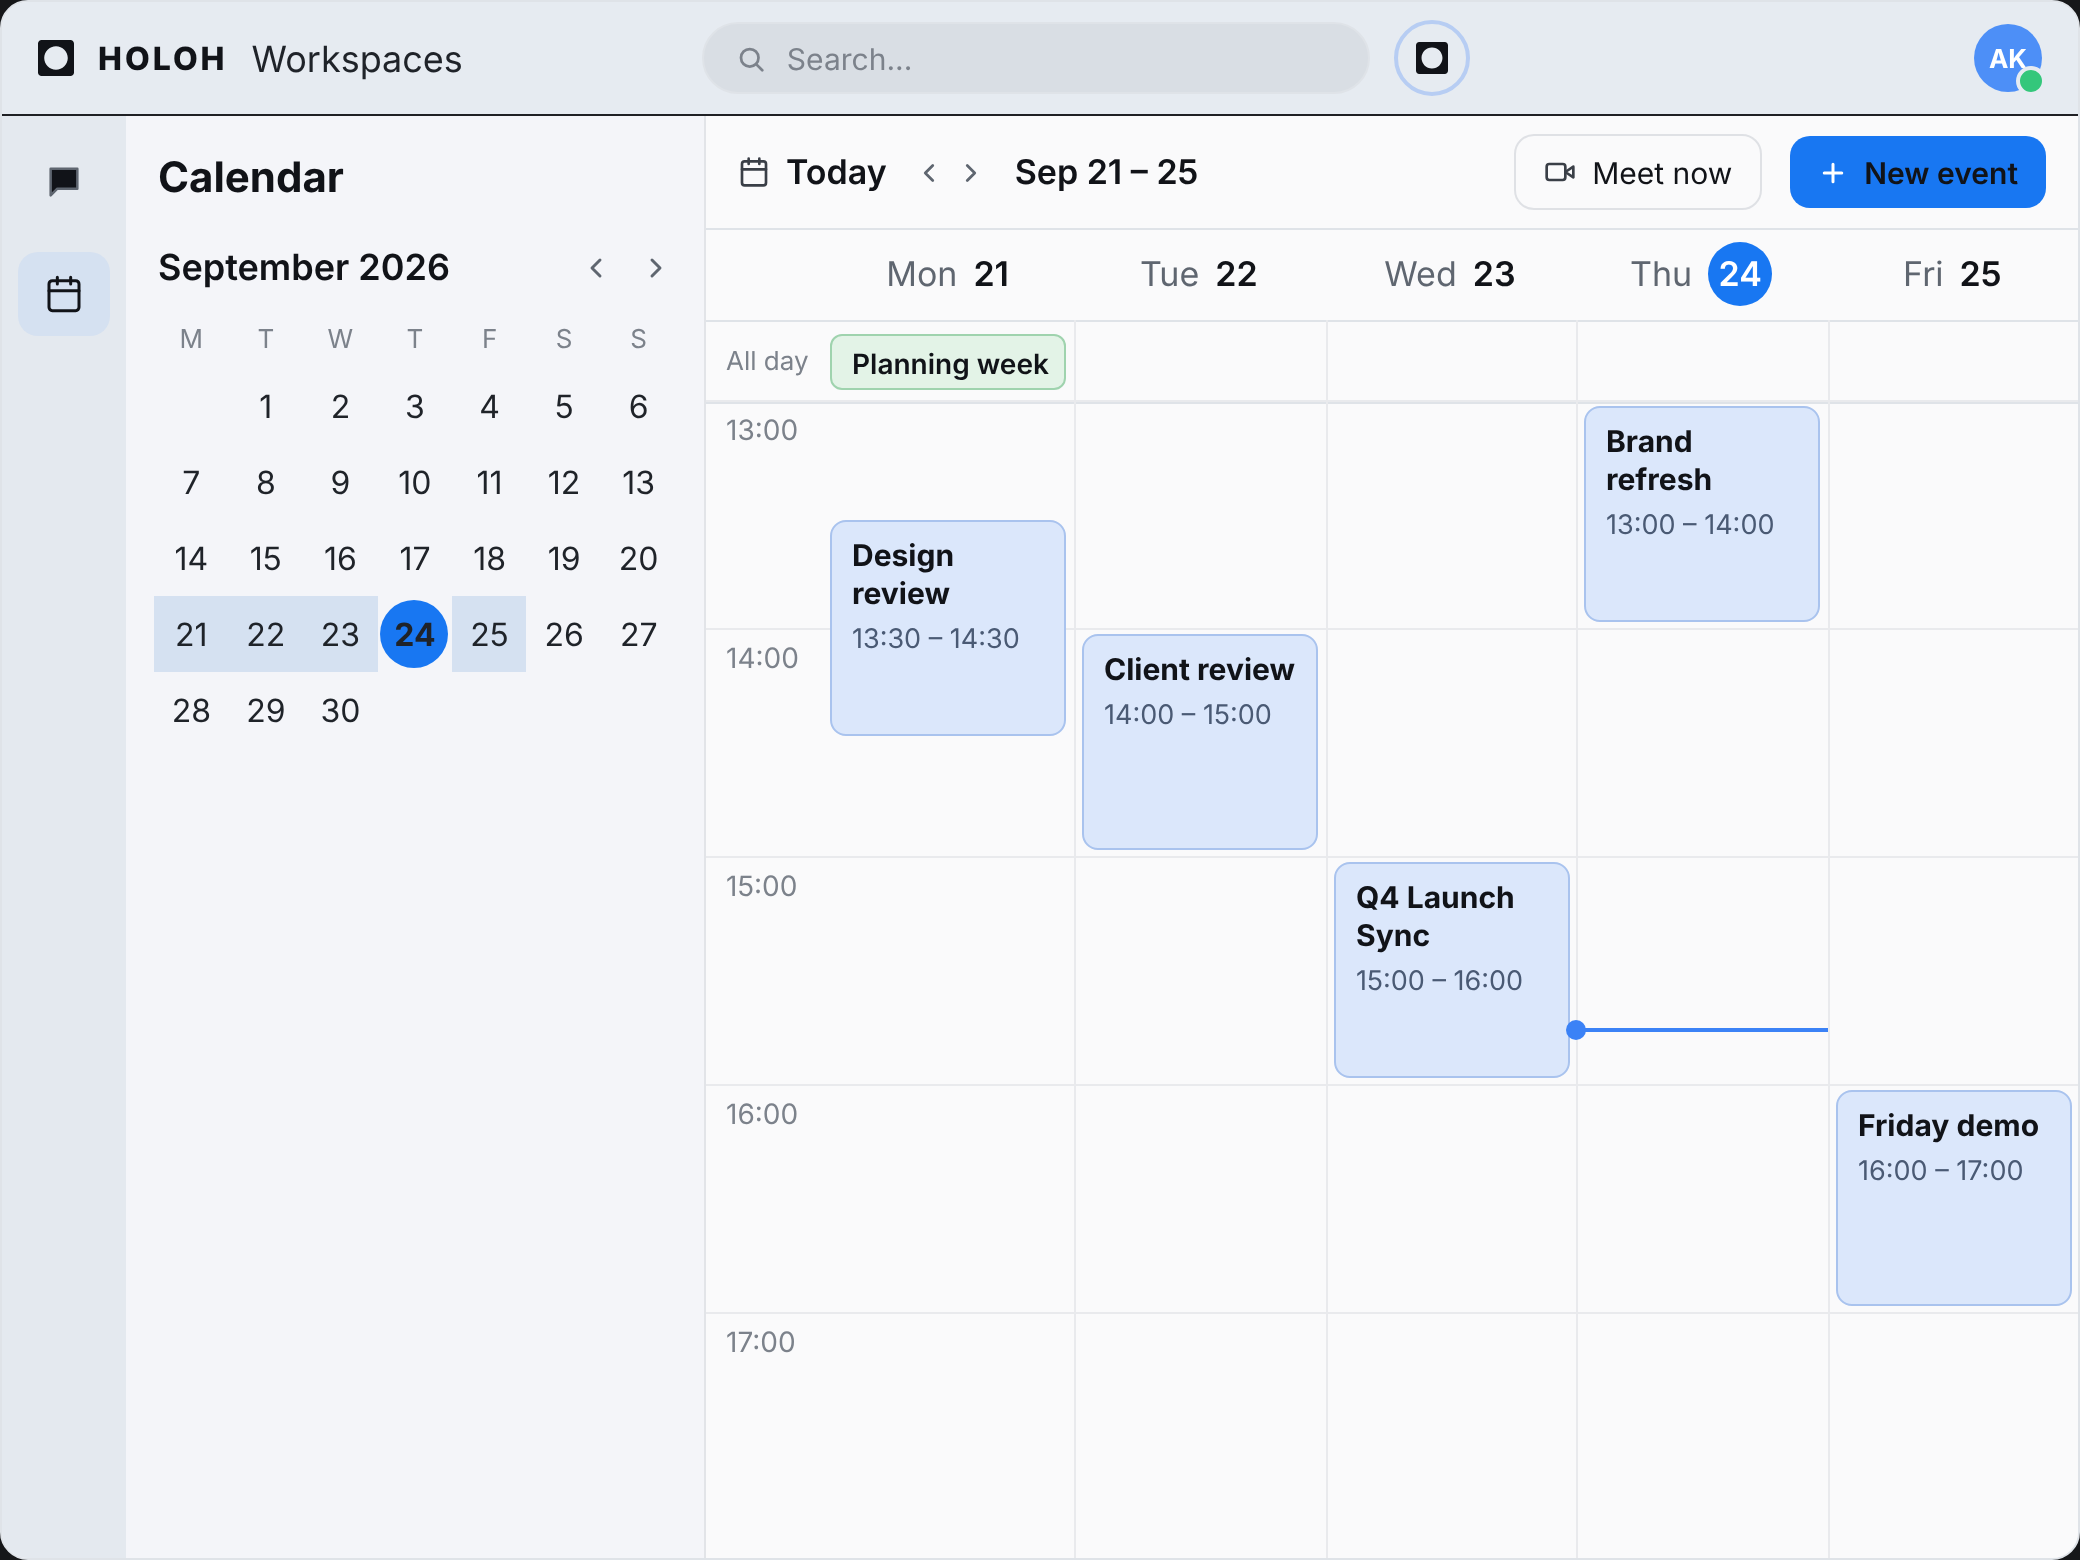Screen dimensions: 2080x1560
Task: Open the AK profile avatar
Action: click(2008, 58)
